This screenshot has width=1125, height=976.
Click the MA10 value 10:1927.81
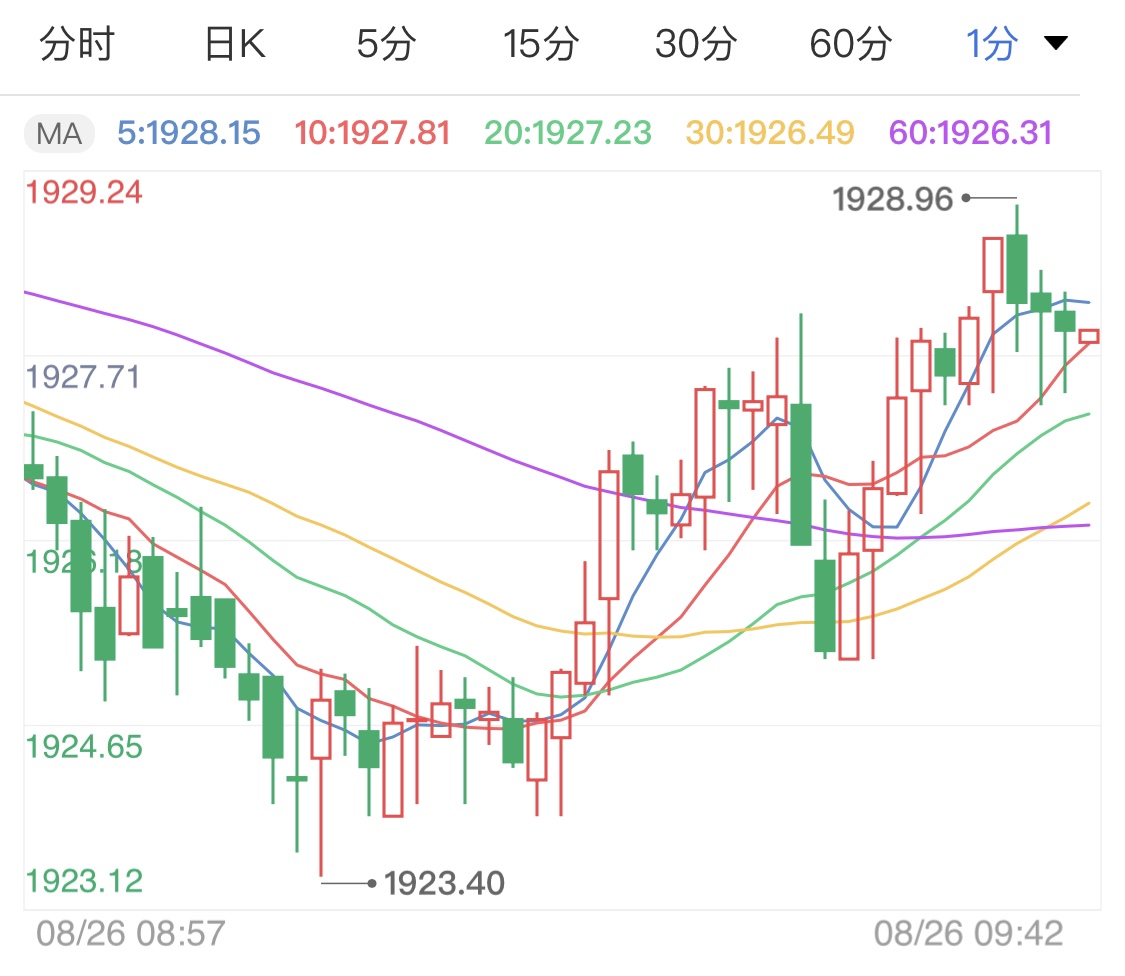click(x=372, y=133)
